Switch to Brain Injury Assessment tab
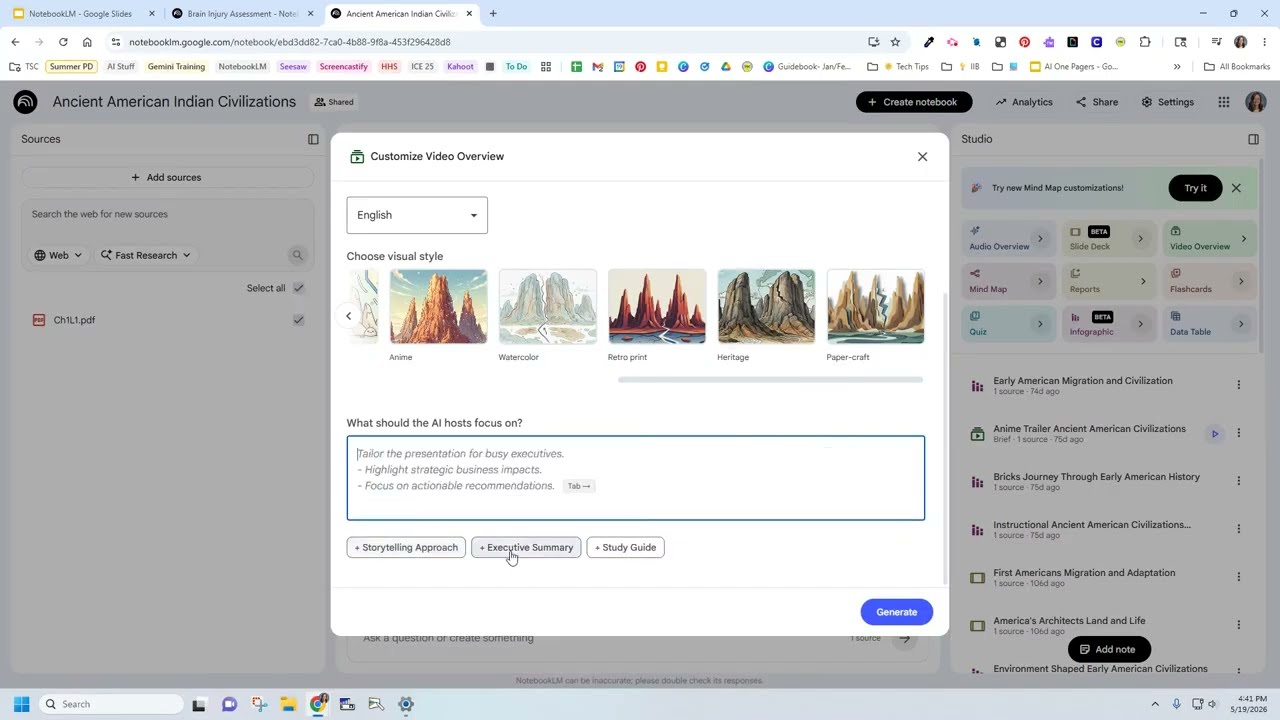The height and width of the screenshot is (720, 1280). point(242,14)
